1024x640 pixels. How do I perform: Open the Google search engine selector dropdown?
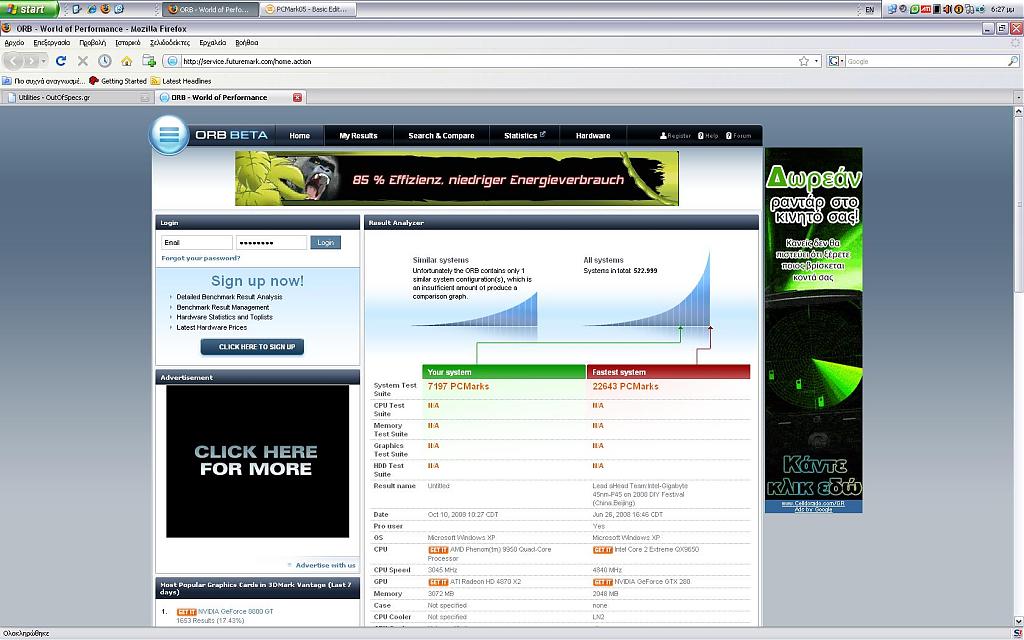[836, 61]
